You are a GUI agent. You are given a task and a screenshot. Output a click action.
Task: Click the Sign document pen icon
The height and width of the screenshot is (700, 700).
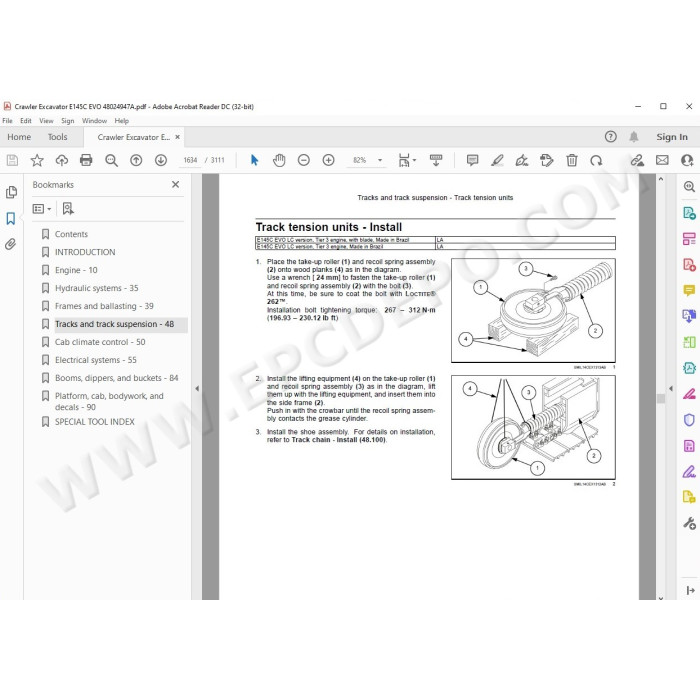click(x=522, y=160)
